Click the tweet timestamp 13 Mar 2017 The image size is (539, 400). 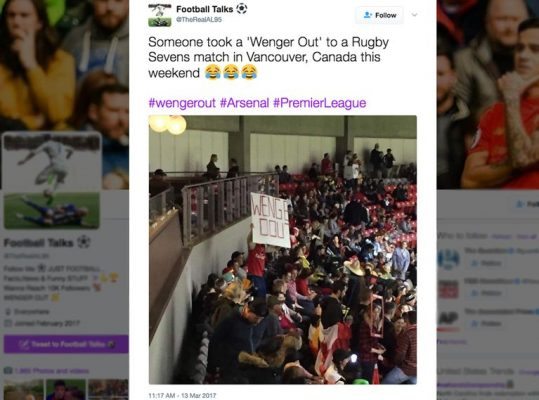[x=182, y=396]
